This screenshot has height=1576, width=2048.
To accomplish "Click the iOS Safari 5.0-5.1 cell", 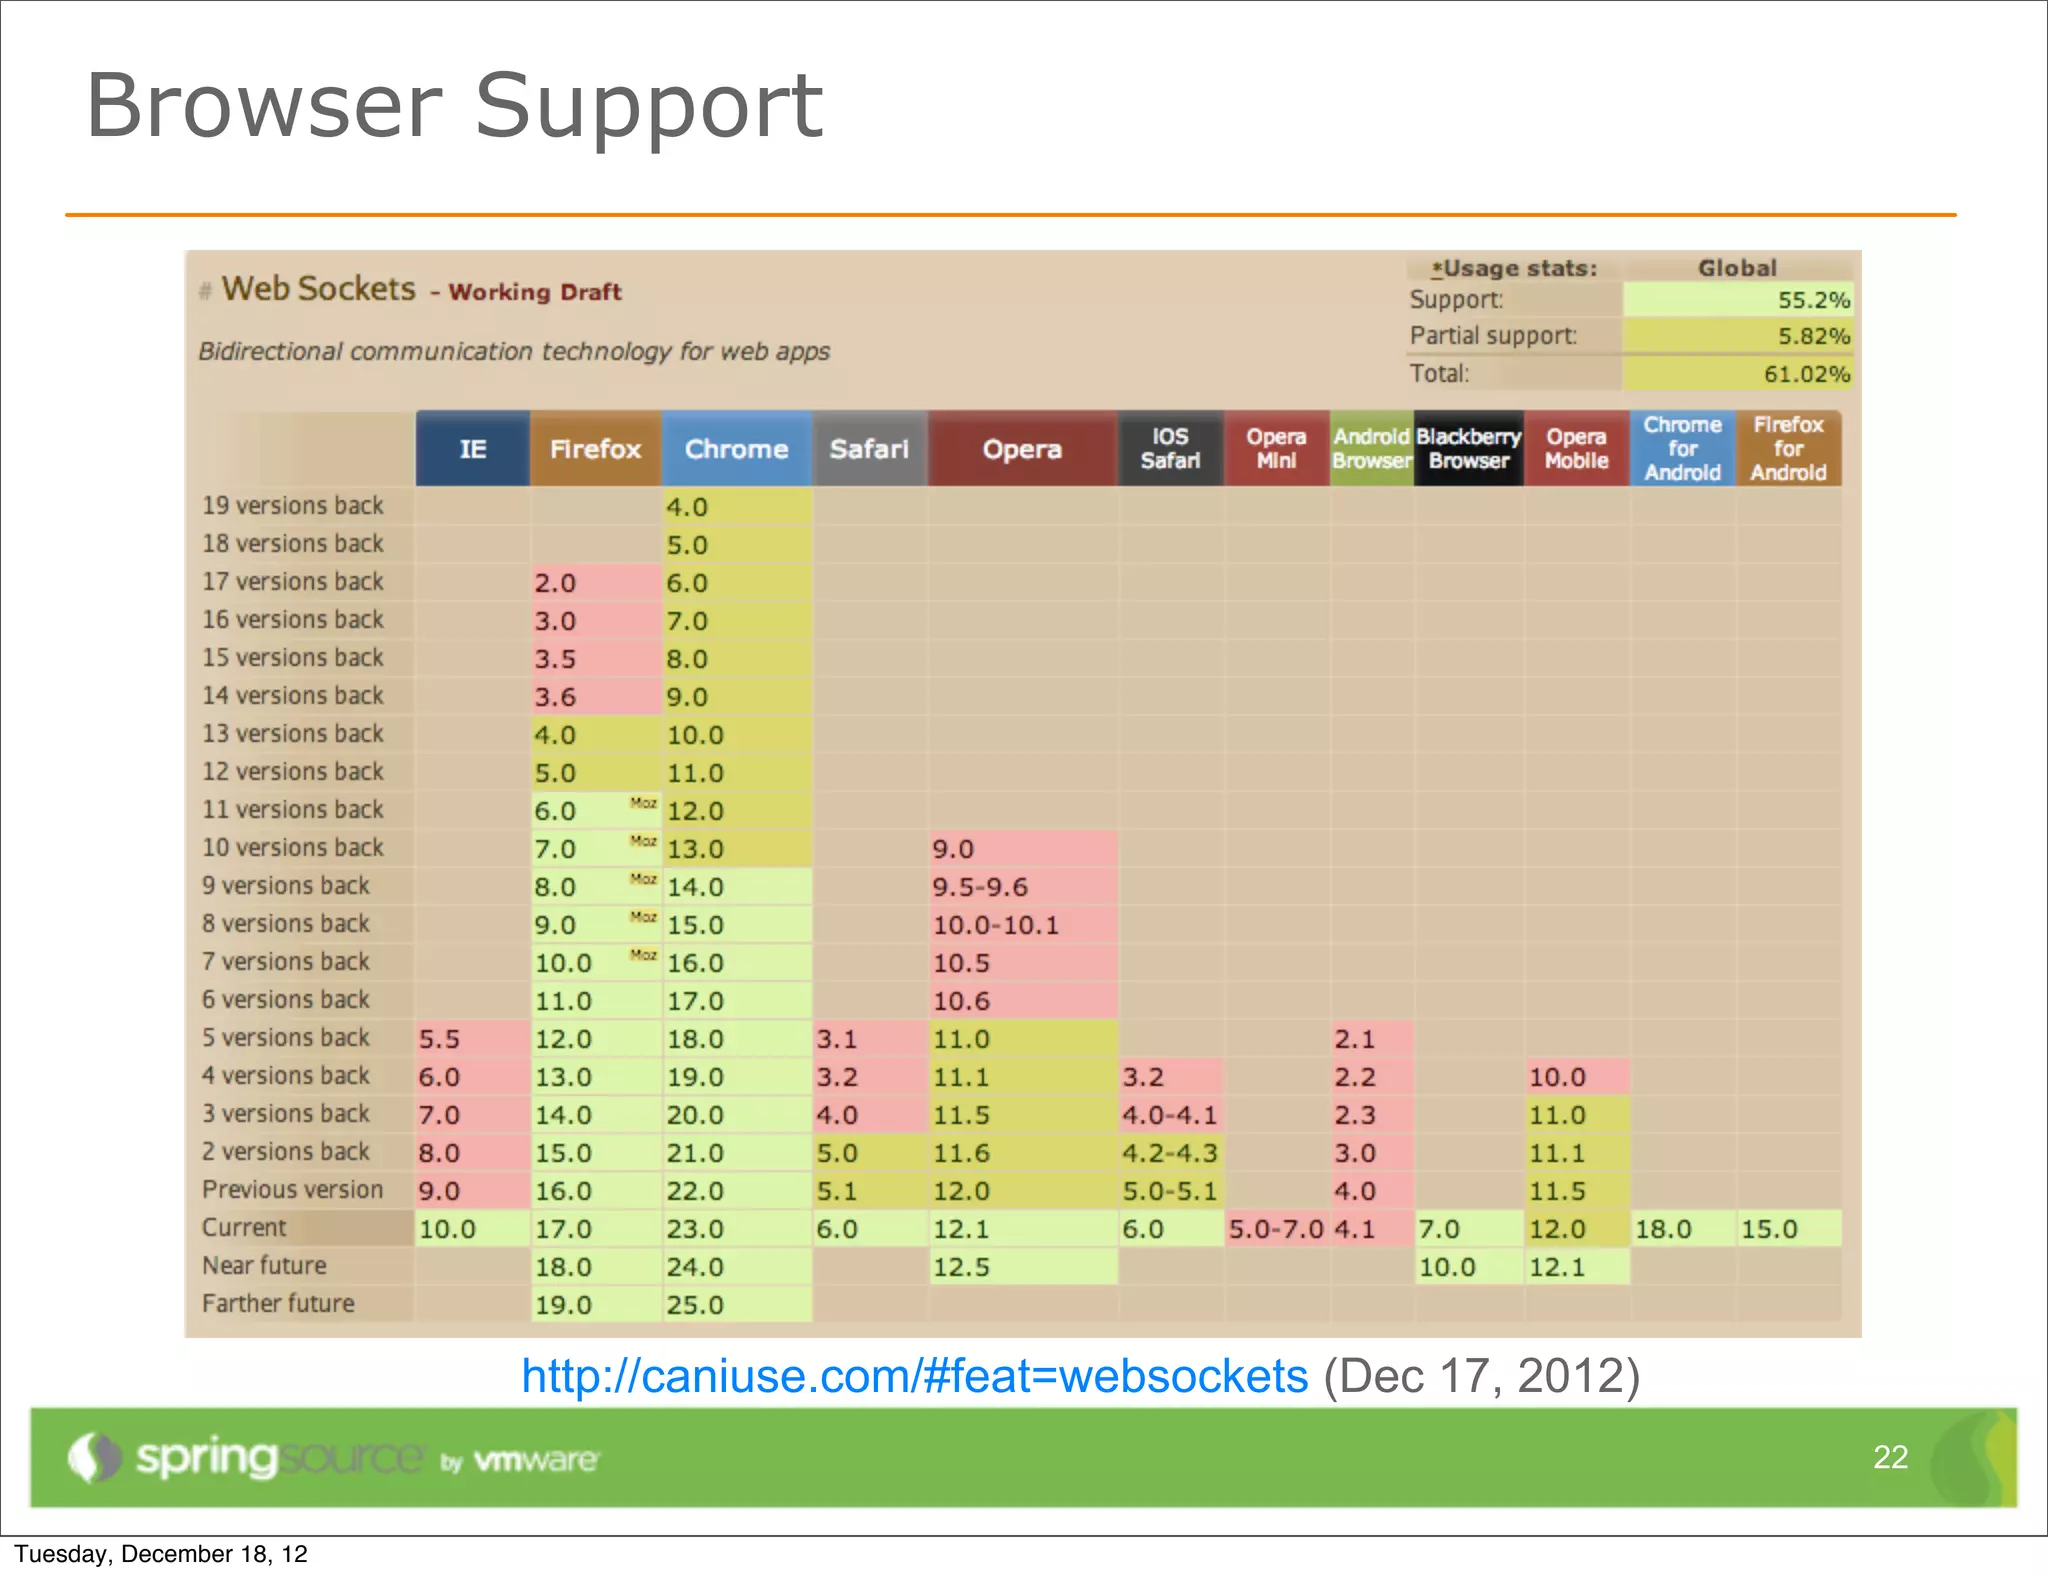I will [x=1171, y=1191].
